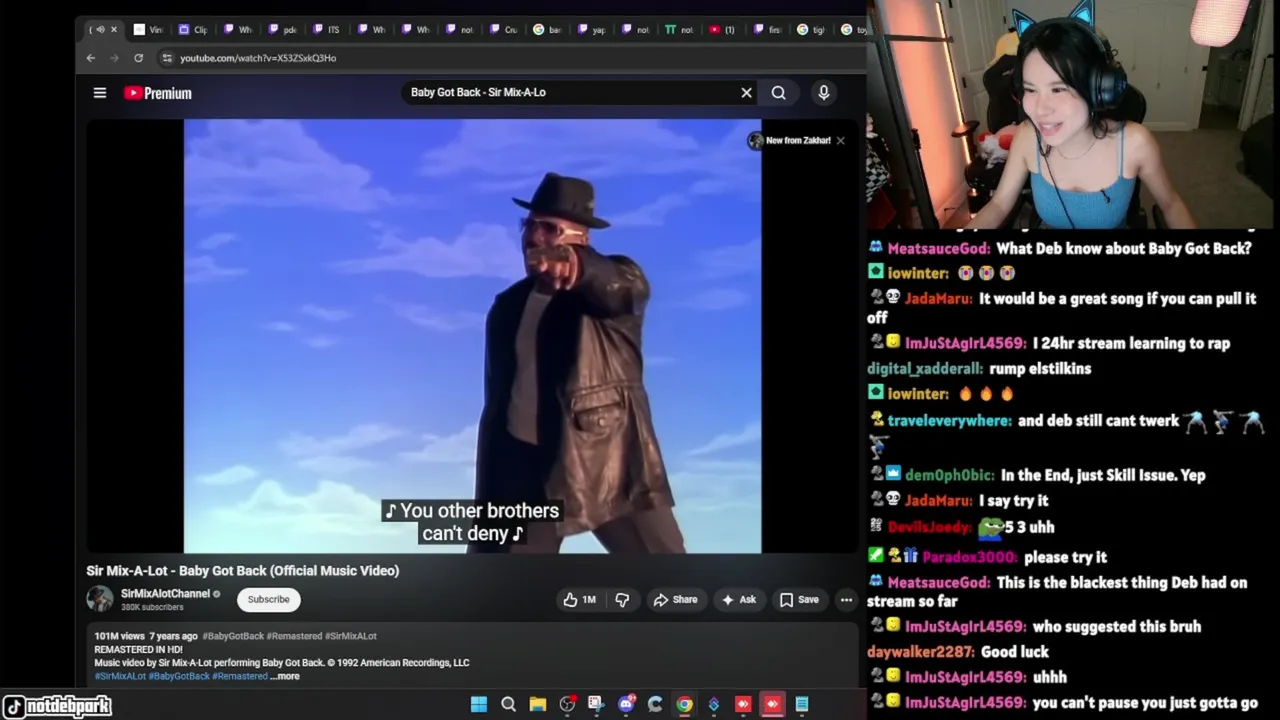Save the video to a playlist
The height and width of the screenshot is (720, 1280).
click(800, 599)
